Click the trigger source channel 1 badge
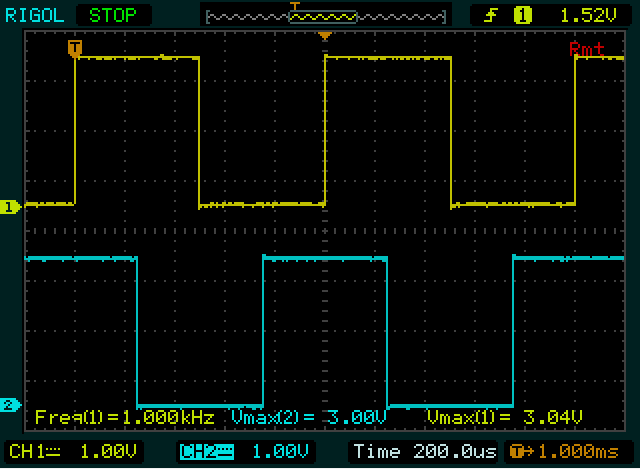The height and width of the screenshot is (469, 640). click(x=522, y=16)
